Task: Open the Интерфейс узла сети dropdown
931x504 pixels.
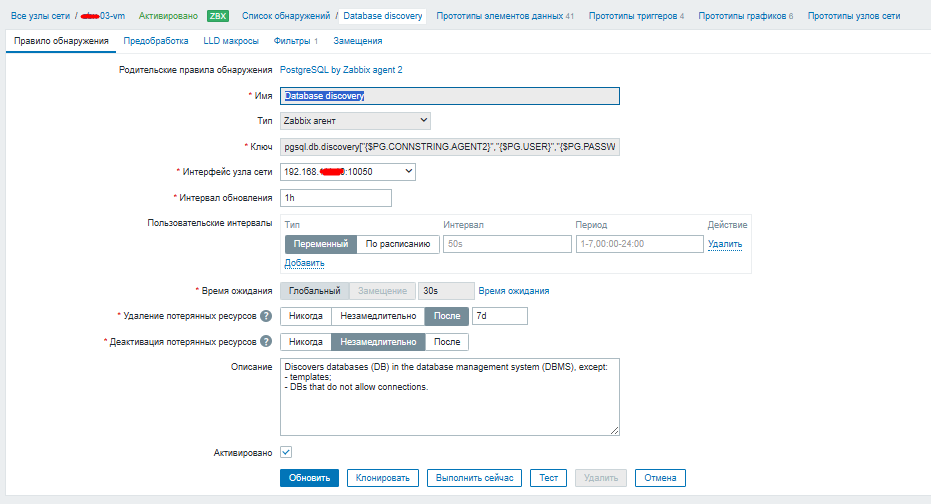Action: (347, 172)
